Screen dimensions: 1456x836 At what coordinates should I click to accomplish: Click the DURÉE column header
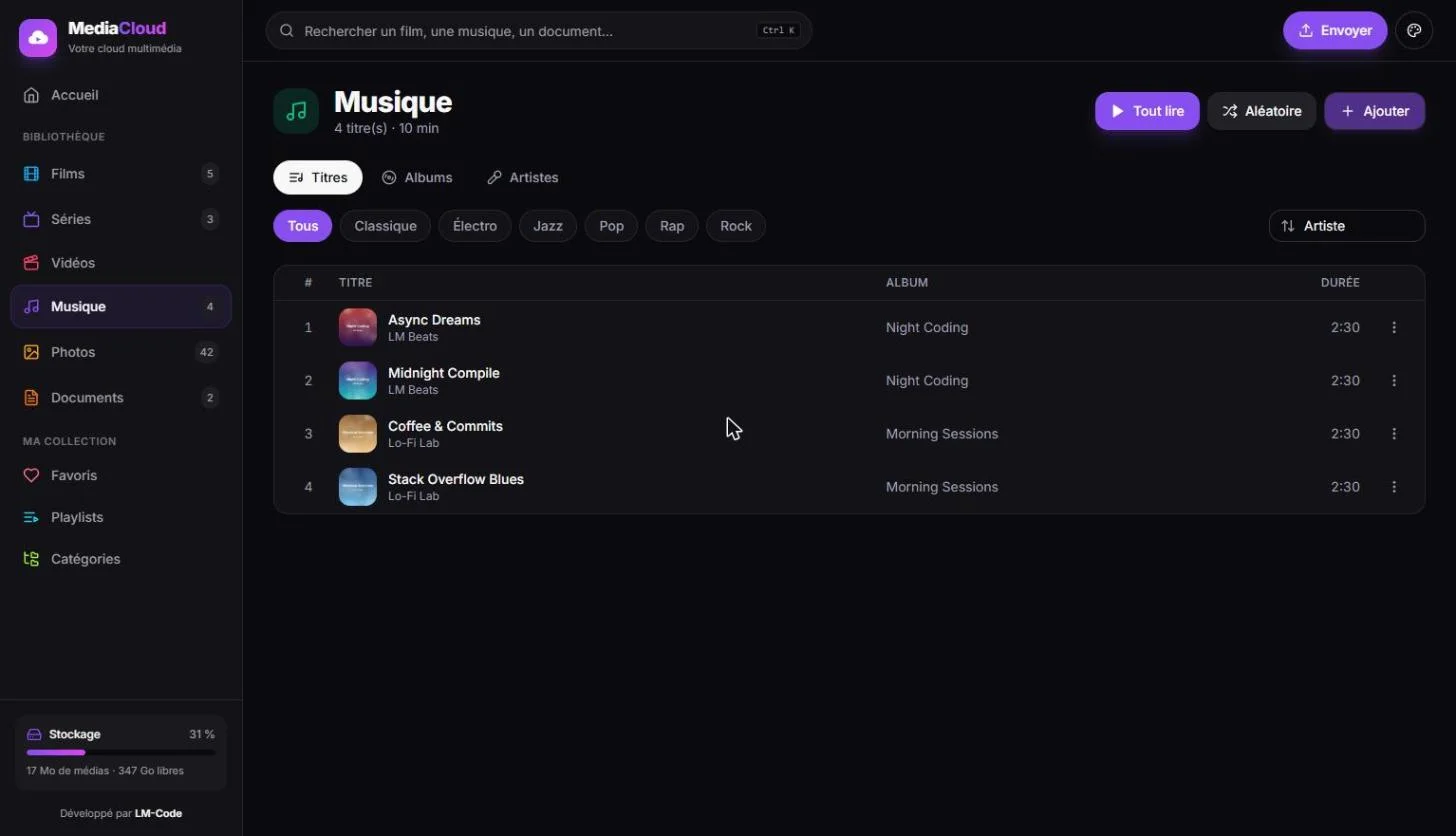1340,283
